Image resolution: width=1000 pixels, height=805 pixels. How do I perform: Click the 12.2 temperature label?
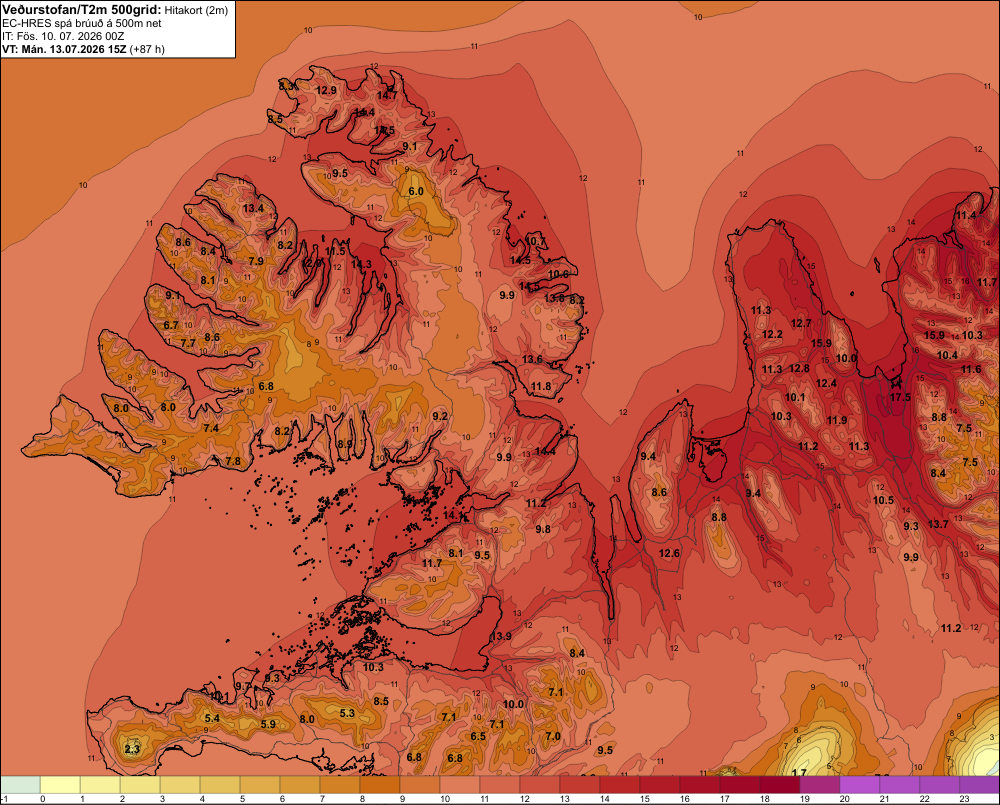(x=772, y=334)
